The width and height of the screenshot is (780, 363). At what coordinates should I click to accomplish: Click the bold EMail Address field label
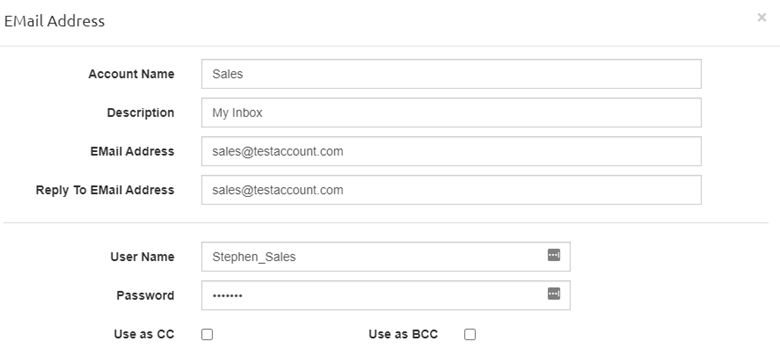(x=132, y=151)
